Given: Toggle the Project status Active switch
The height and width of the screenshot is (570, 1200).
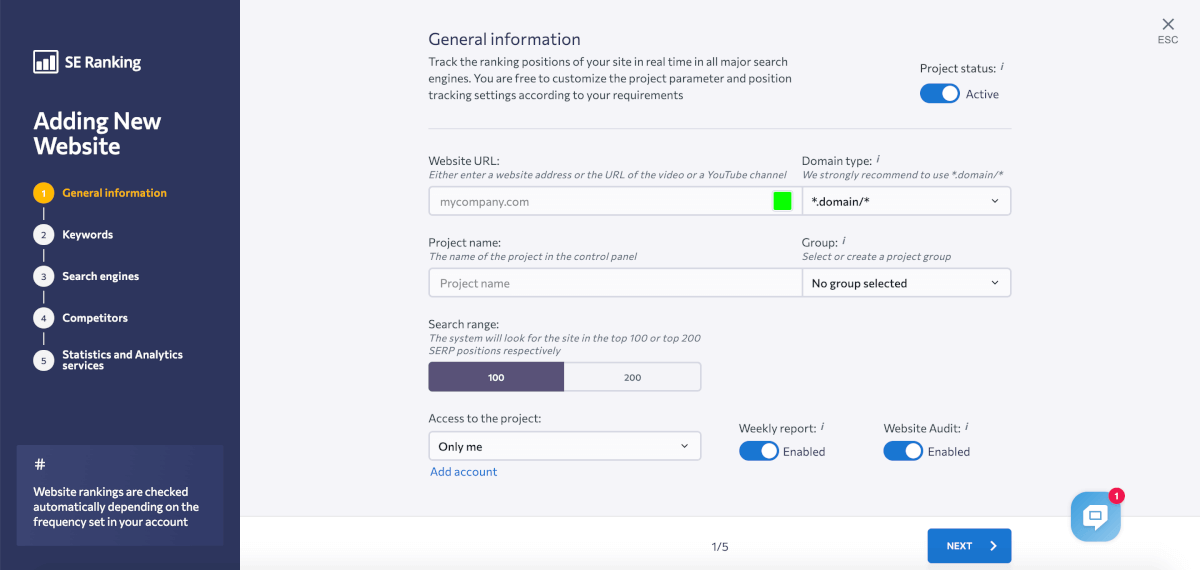Looking at the screenshot, I should click(939, 94).
